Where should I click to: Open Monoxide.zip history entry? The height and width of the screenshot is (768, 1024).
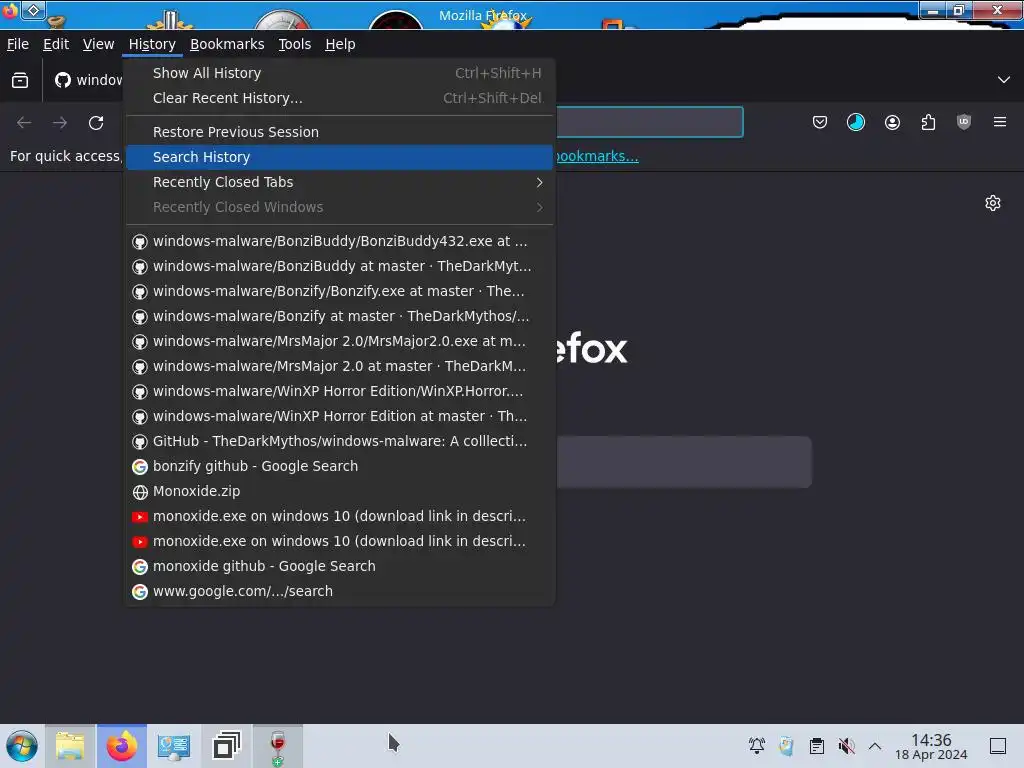point(340,491)
